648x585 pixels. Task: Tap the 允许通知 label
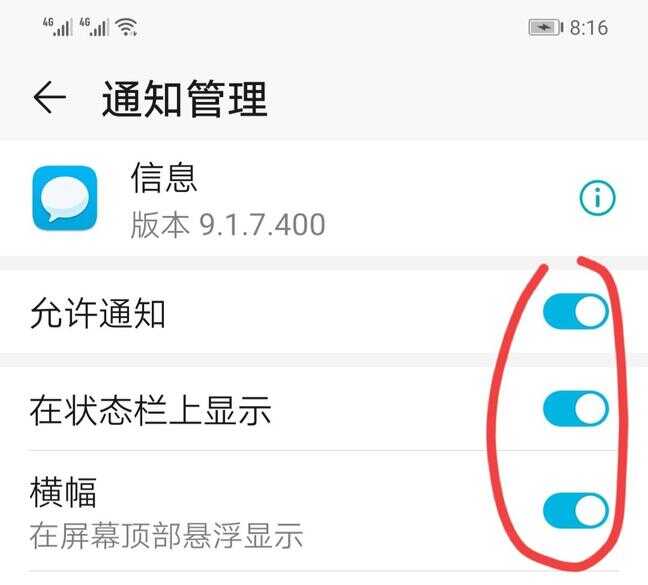(98, 313)
